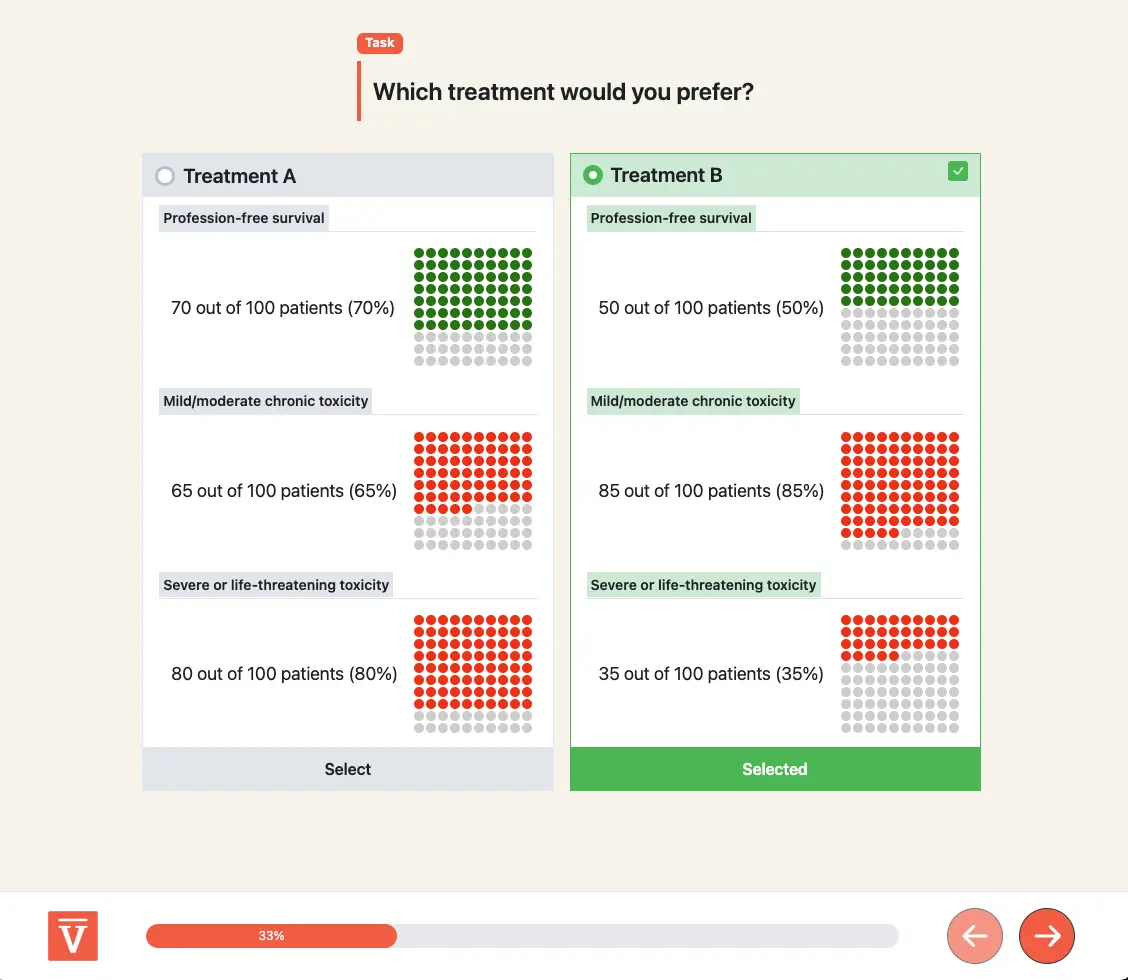This screenshot has height=980, width=1128.
Task: Click Treatment A survival dot chart
Action: (x=473, y=307)
